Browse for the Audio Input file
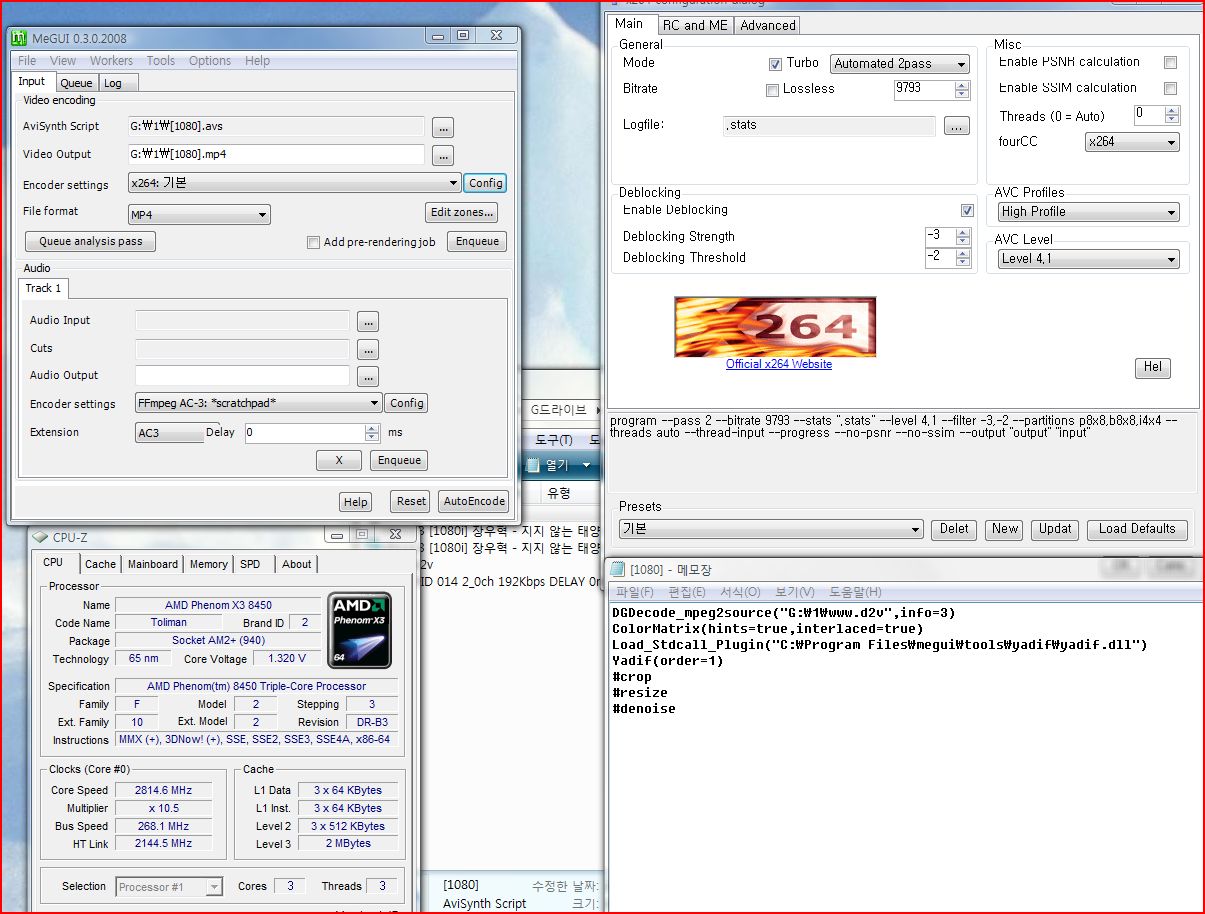This screenshot has height=914, width=1205. (368, 321)
